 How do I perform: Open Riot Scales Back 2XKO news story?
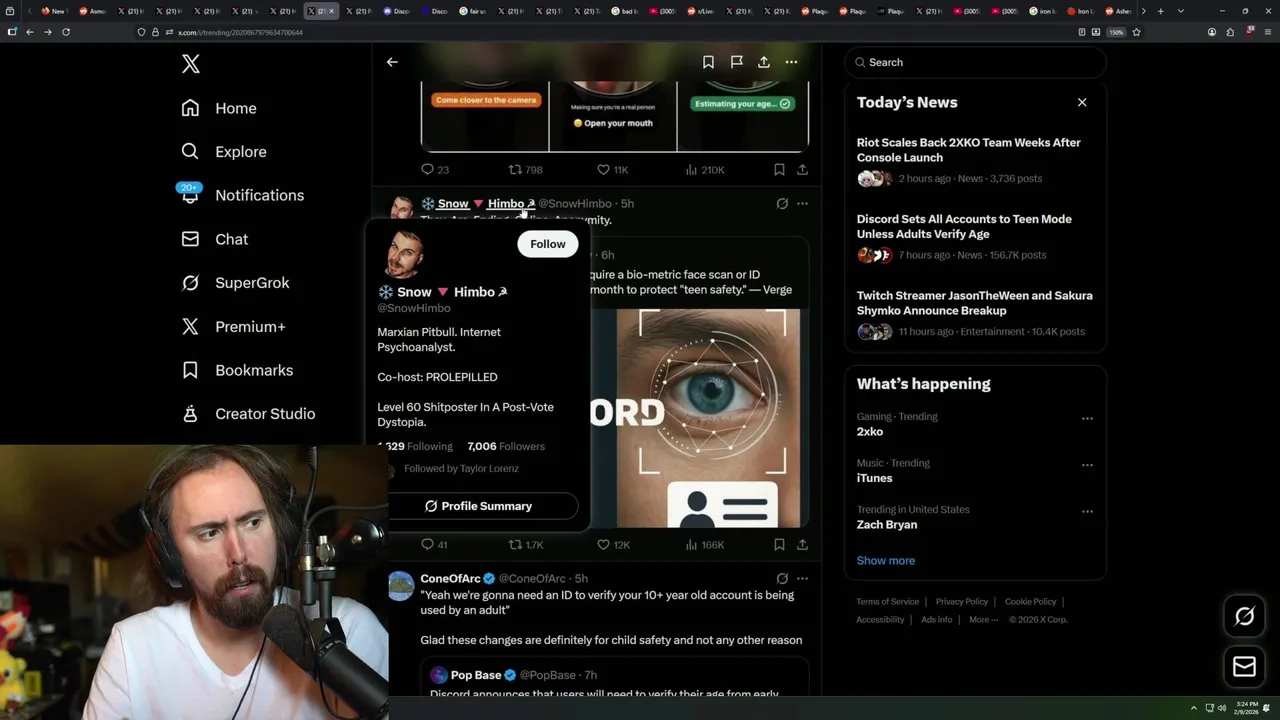pyautogui.click(x=975, y=160)
